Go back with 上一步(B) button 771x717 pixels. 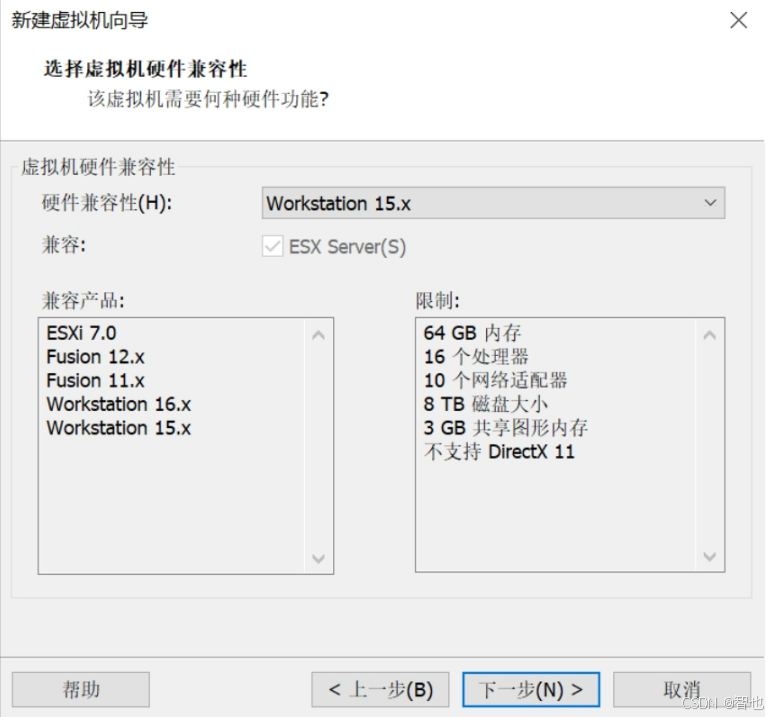point(380,689)
